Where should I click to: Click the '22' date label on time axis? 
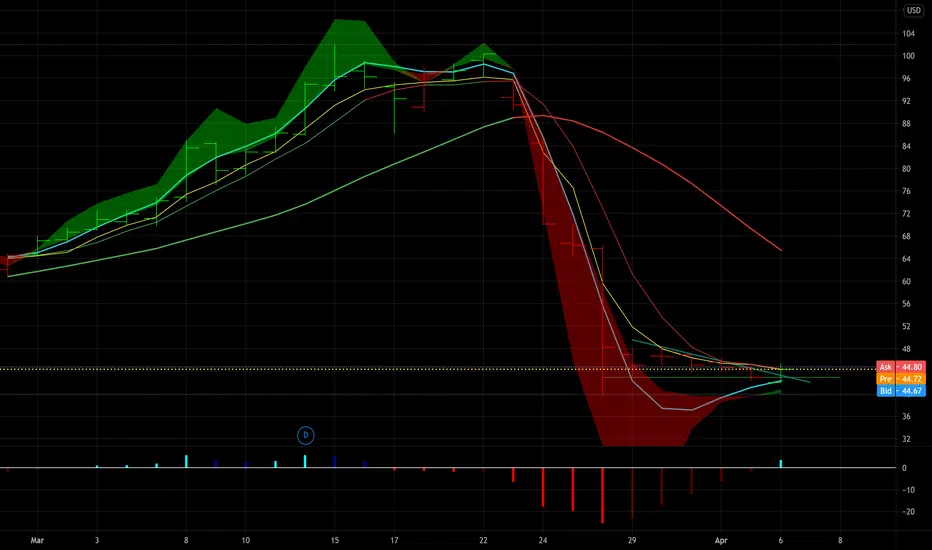pos(483,540)
